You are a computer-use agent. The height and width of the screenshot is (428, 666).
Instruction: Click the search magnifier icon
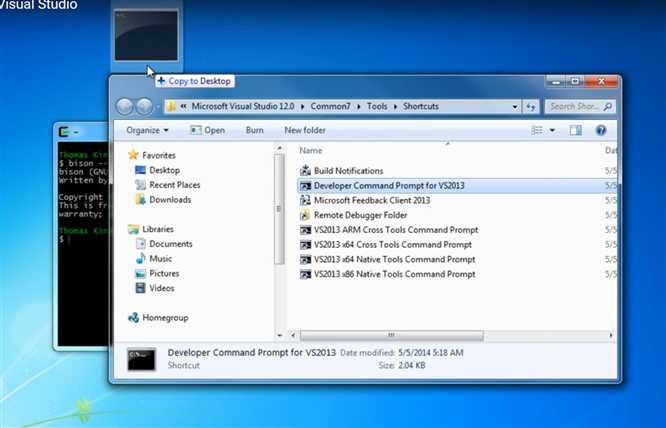pyautogui.click(x=608, y=107)
